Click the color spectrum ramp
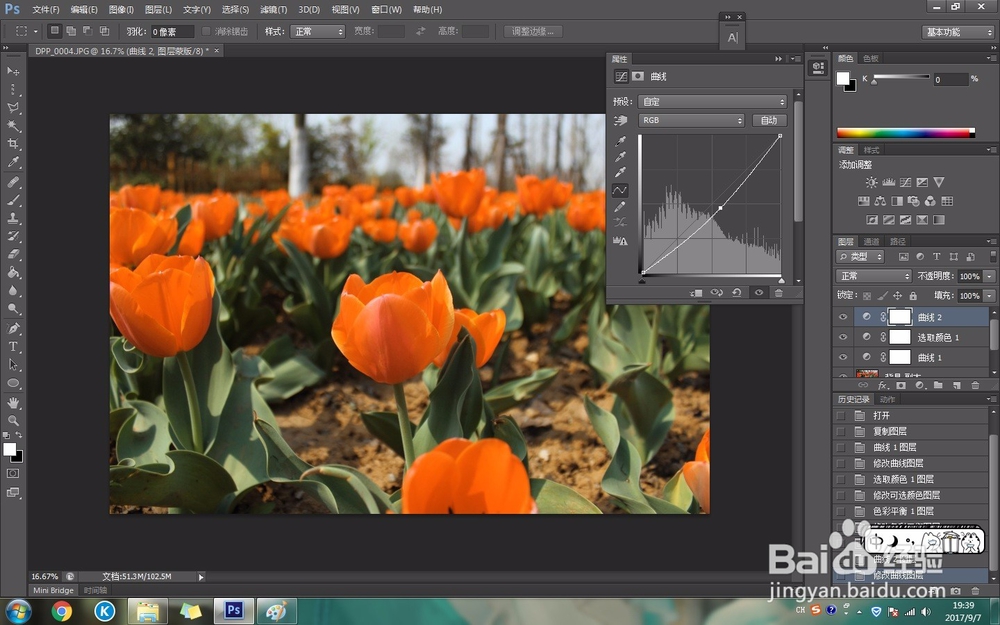The width and height of the screenshot is (1000, 625). point(906,133)
